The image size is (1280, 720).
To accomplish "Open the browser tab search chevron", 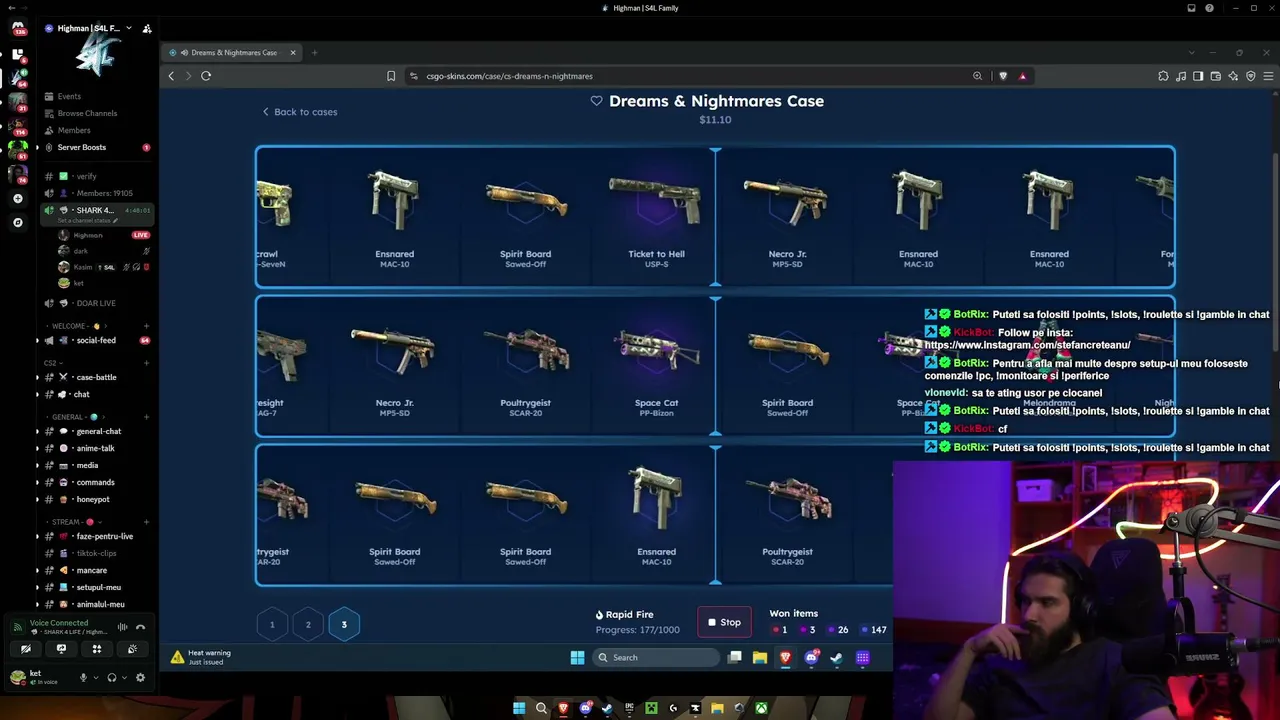I will coord(1191,52).
